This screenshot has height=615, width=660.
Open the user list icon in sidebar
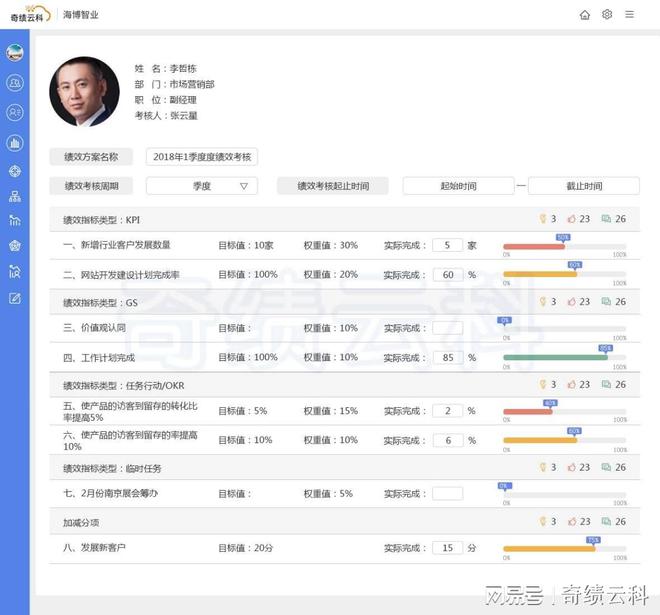pyautogui.click(x=15, y=113)
